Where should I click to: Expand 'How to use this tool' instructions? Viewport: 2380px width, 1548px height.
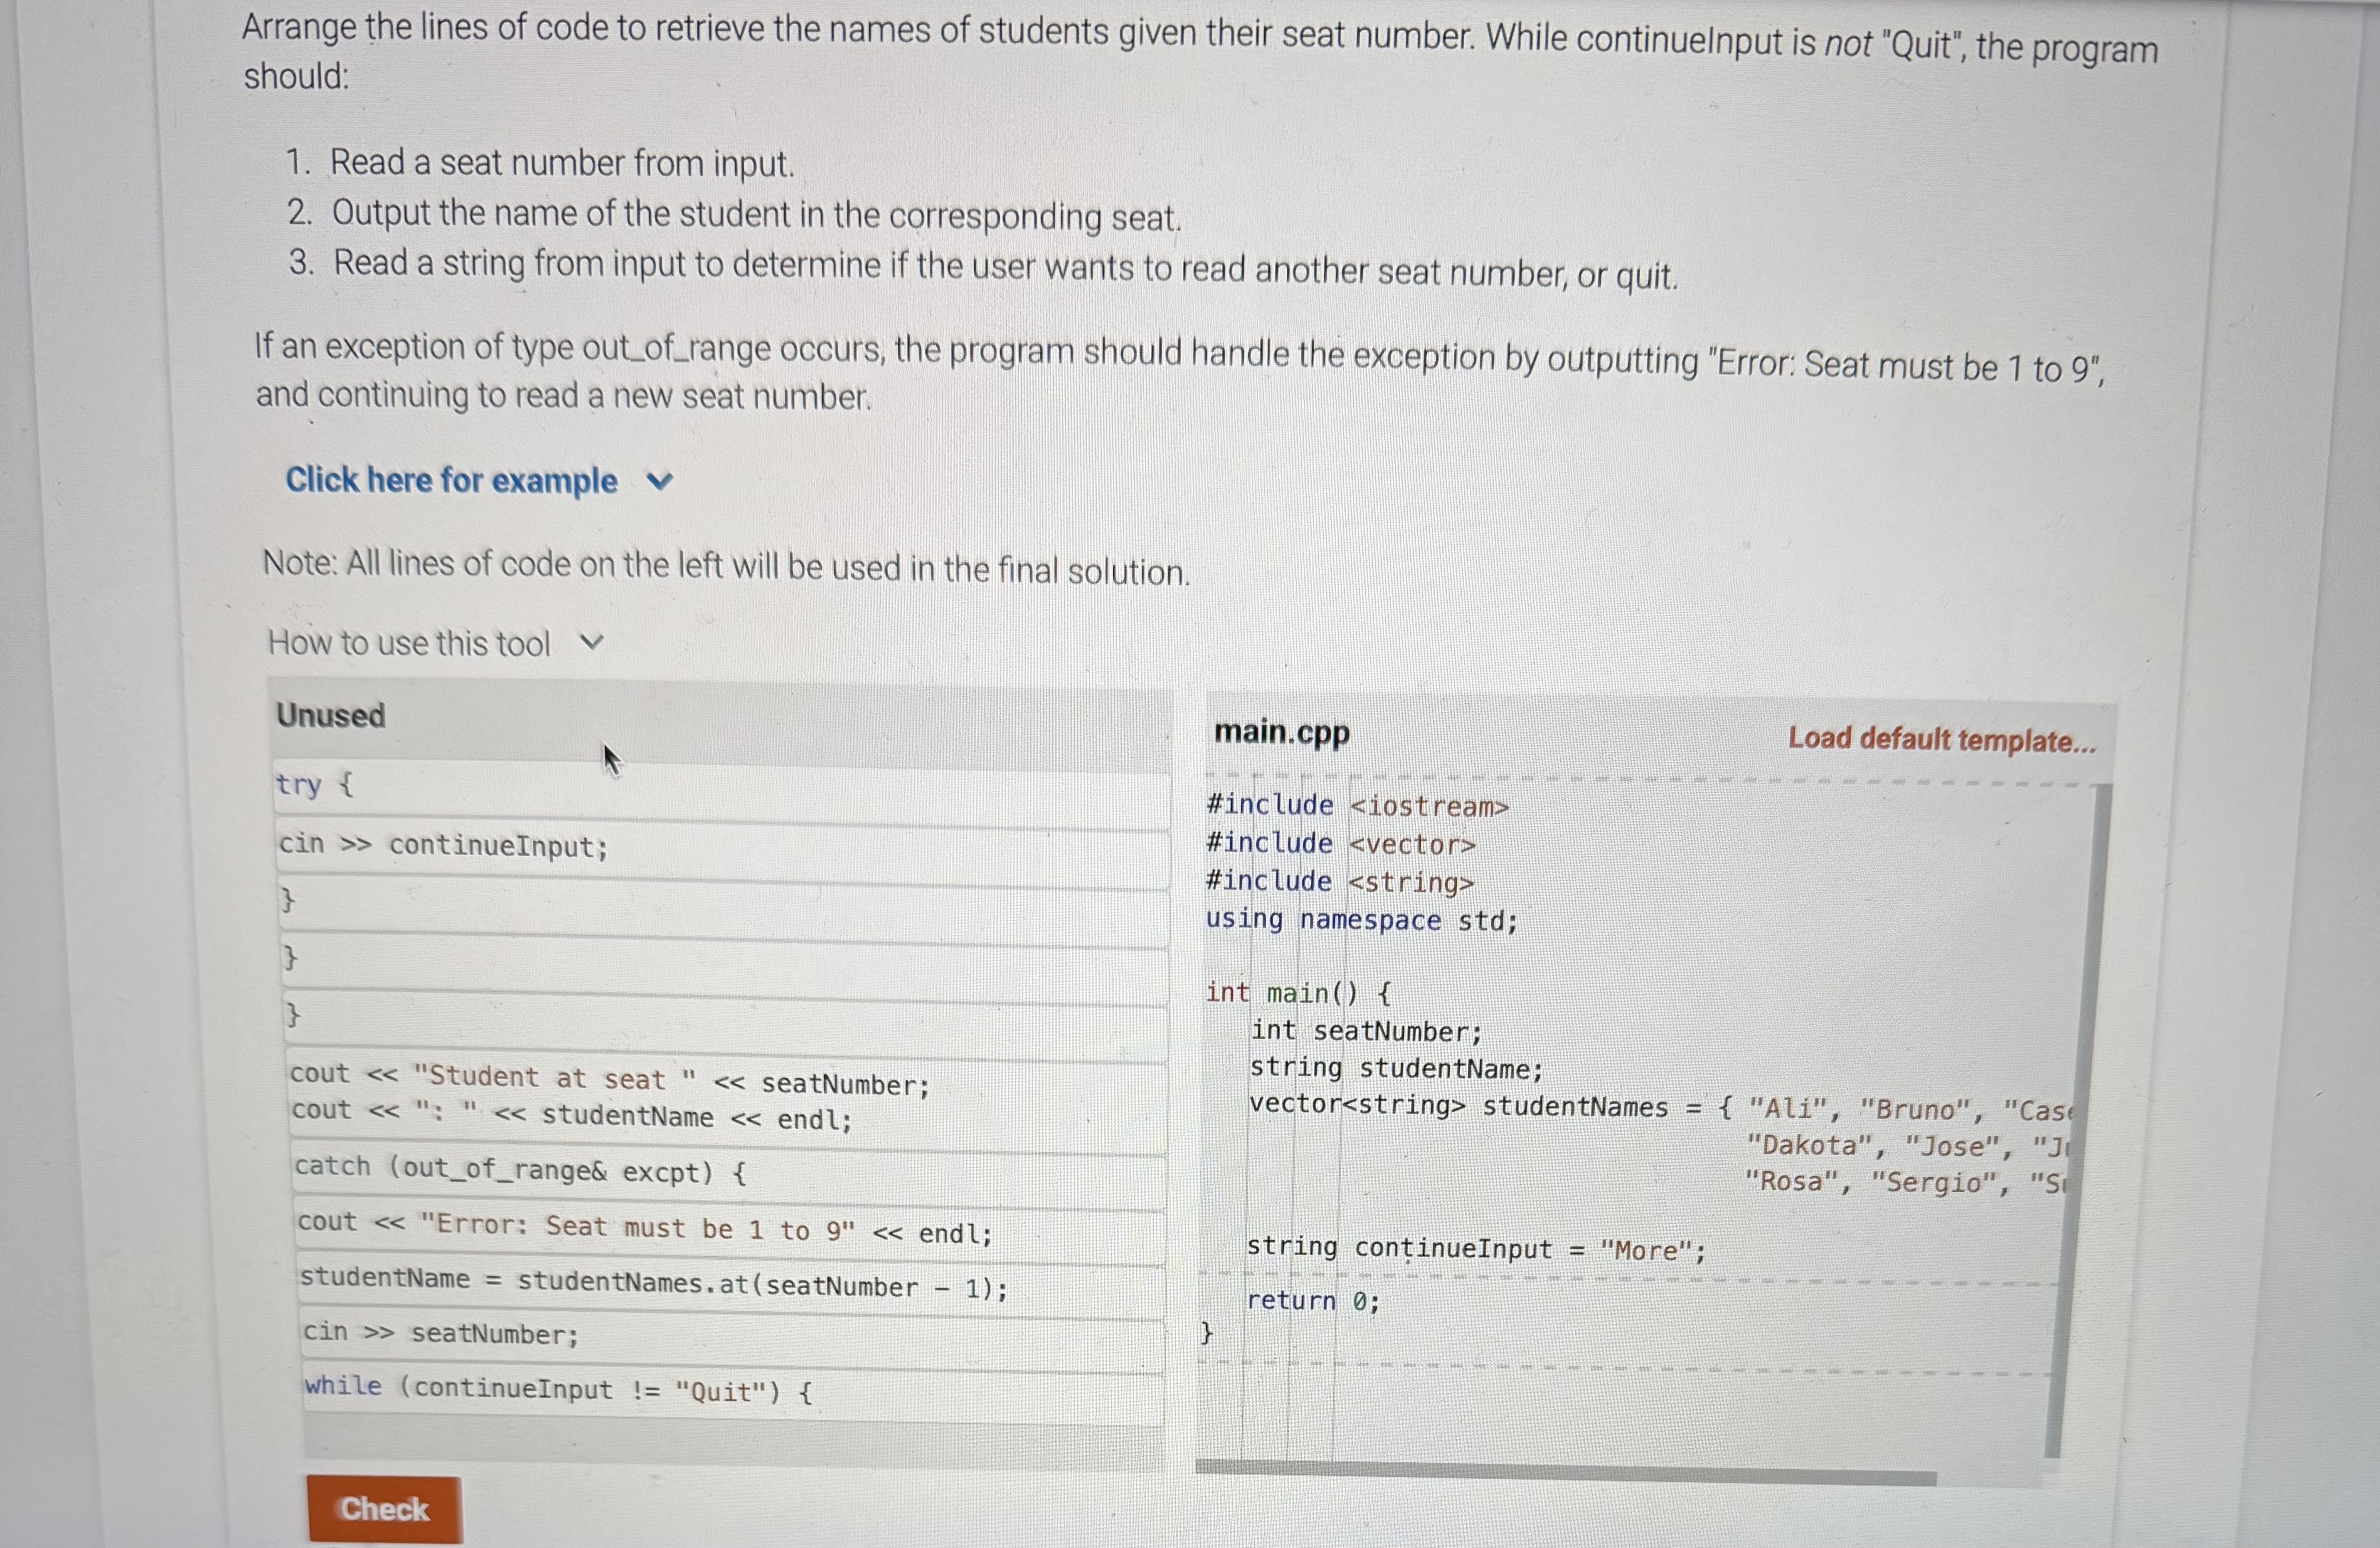click(x=436, y=643)
